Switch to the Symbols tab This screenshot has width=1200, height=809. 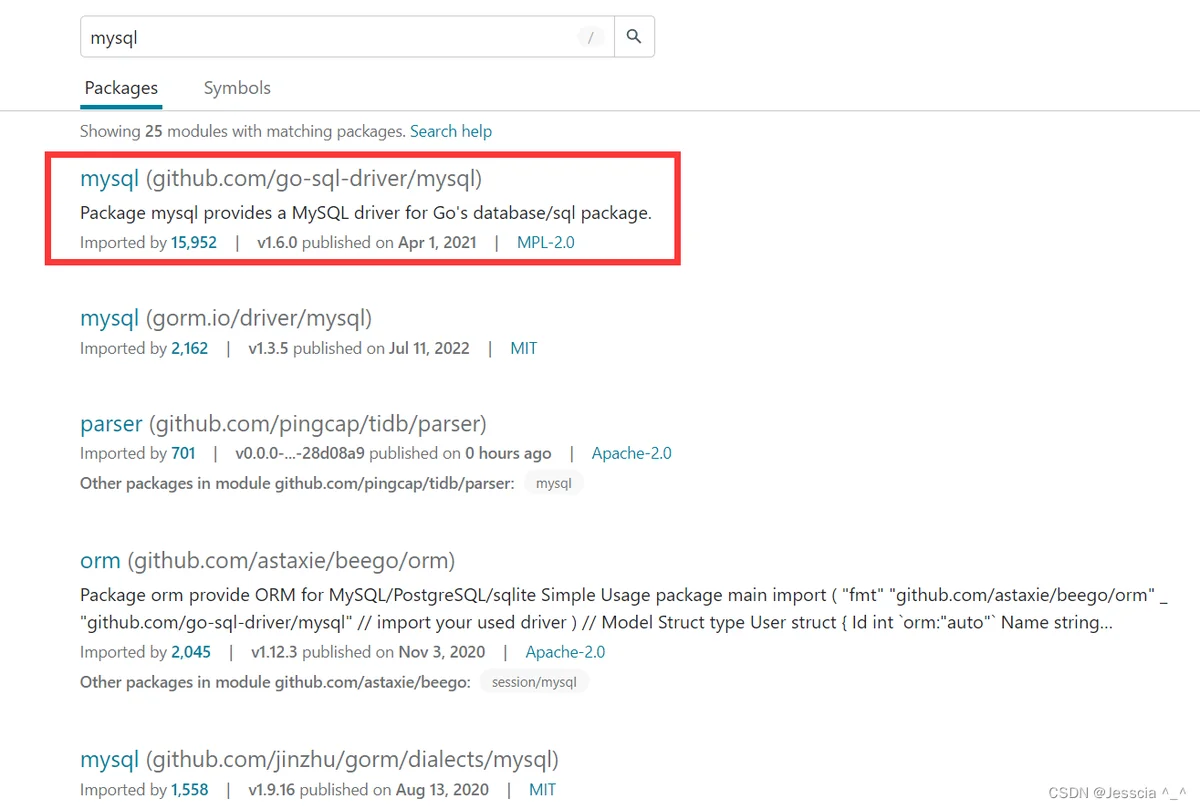coord(237,88)
